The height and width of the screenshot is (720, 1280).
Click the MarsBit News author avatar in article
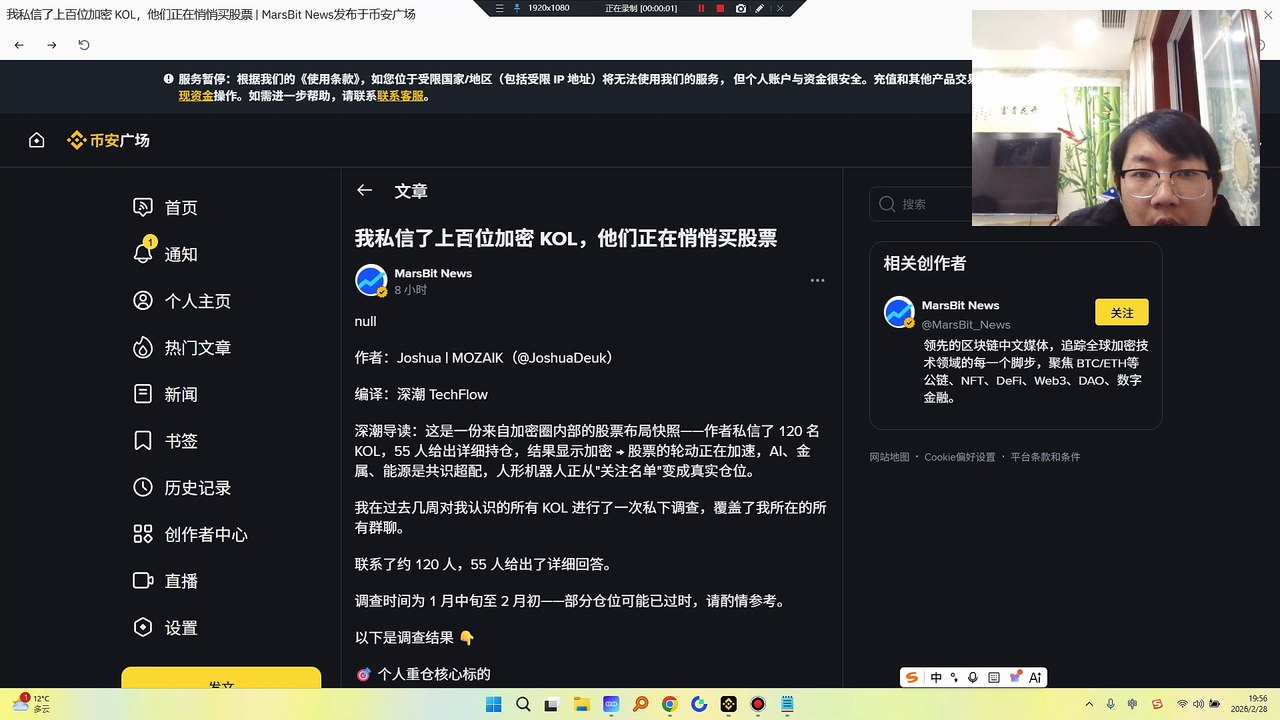(x=371, y=280)
